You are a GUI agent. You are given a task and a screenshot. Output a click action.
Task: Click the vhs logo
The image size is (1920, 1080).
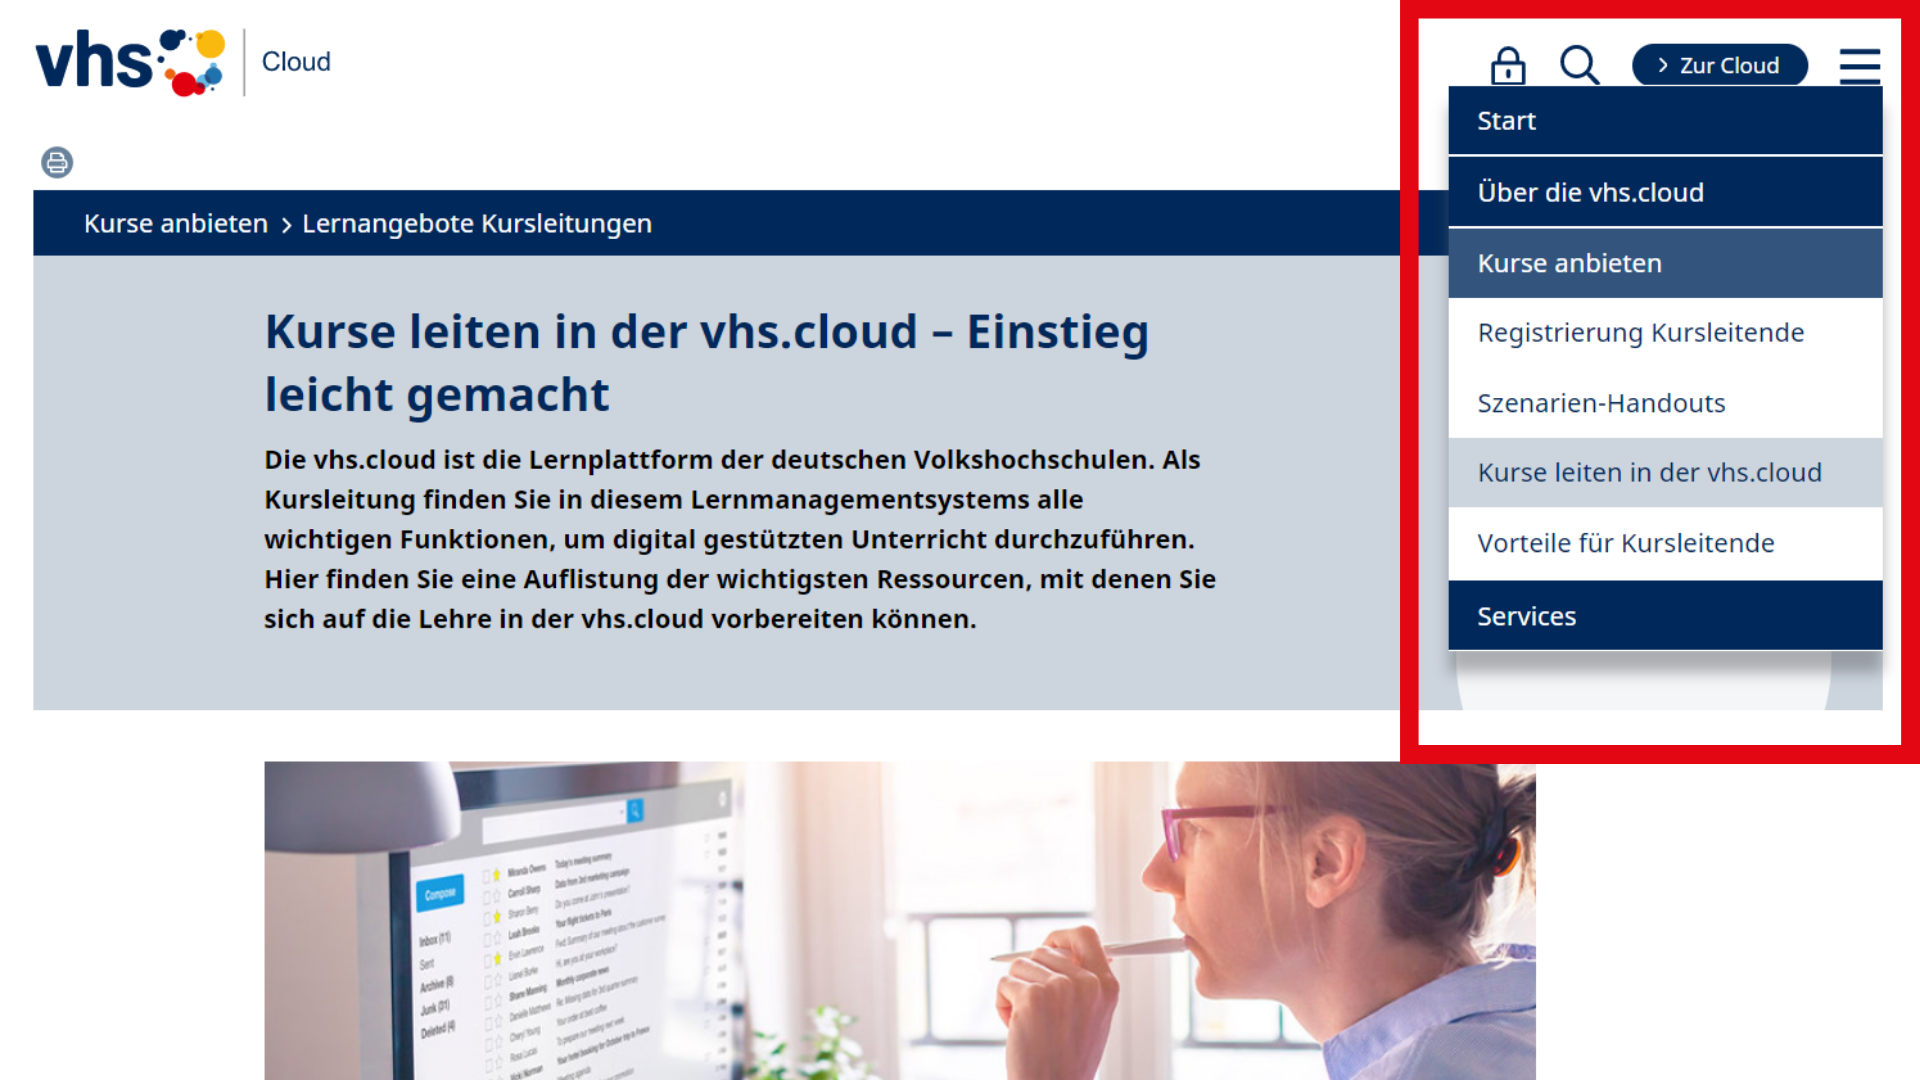coord(130,62)
